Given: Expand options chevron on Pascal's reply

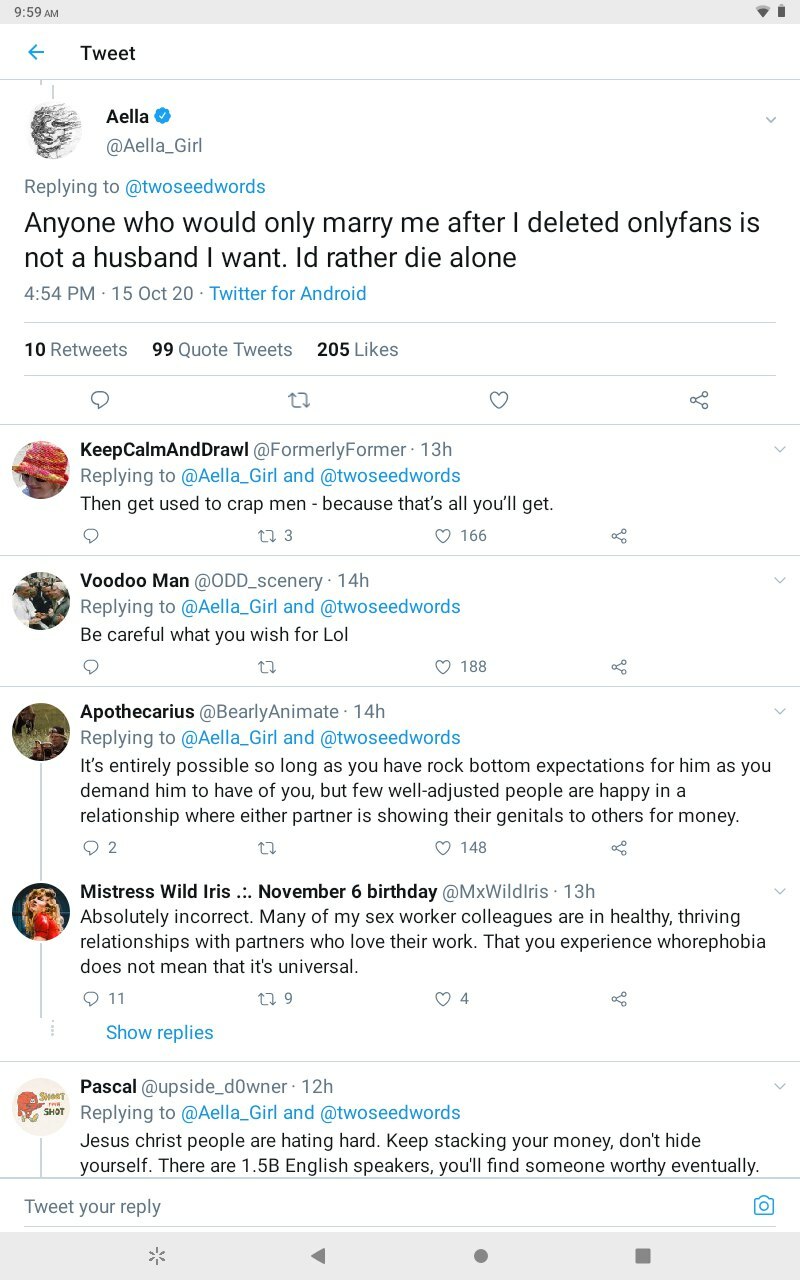Looking at the screenshot, I should pos(780,1087).
